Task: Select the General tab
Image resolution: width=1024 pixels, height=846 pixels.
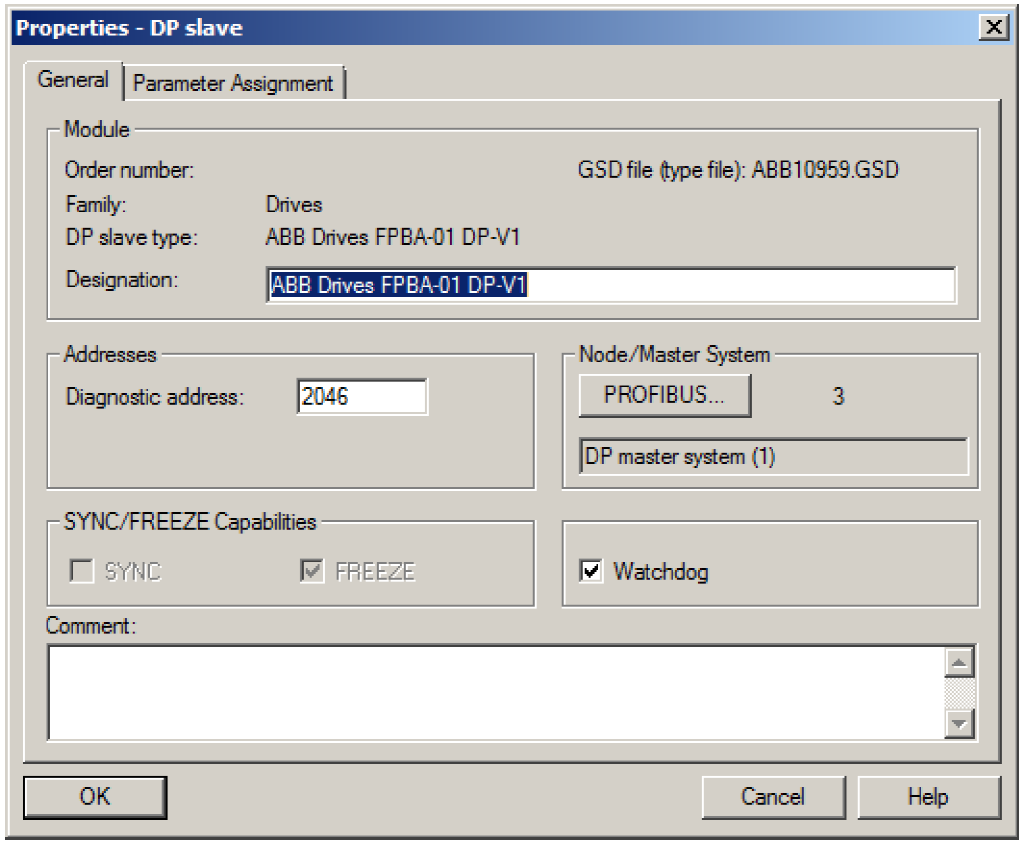Action: tap(73, 80)
